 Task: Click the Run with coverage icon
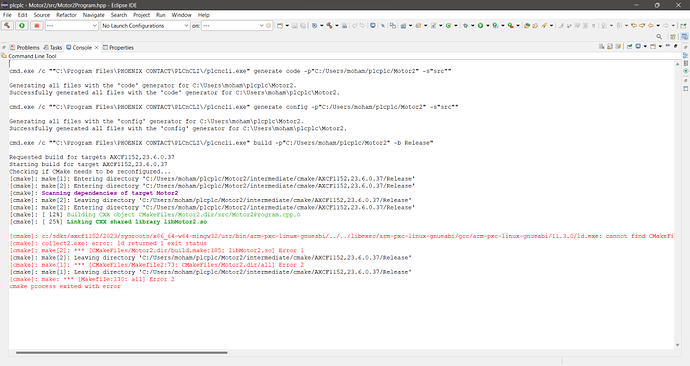point(495,26)
